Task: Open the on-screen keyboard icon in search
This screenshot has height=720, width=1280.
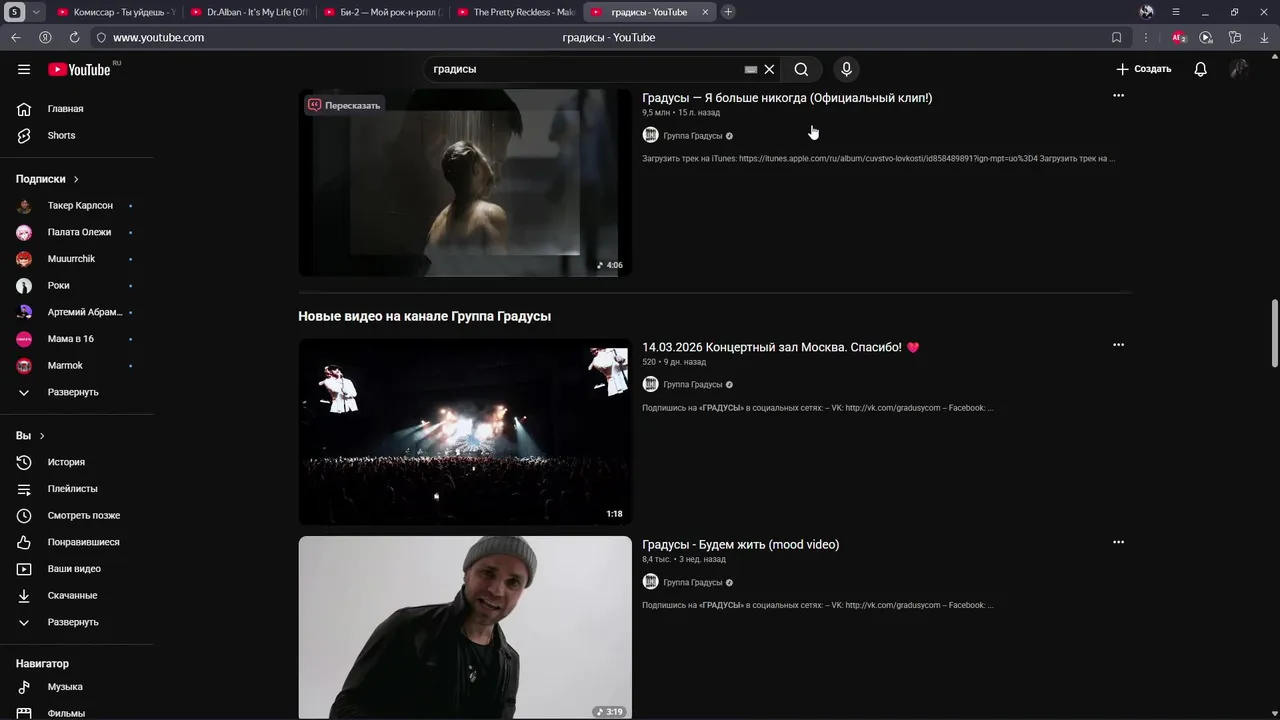Action: [x=751, y=69]
